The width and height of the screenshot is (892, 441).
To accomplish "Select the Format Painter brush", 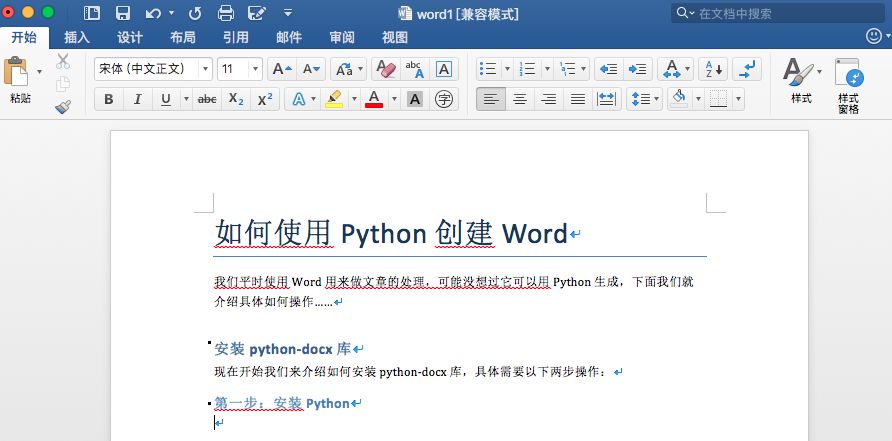I will coord(63,107).
